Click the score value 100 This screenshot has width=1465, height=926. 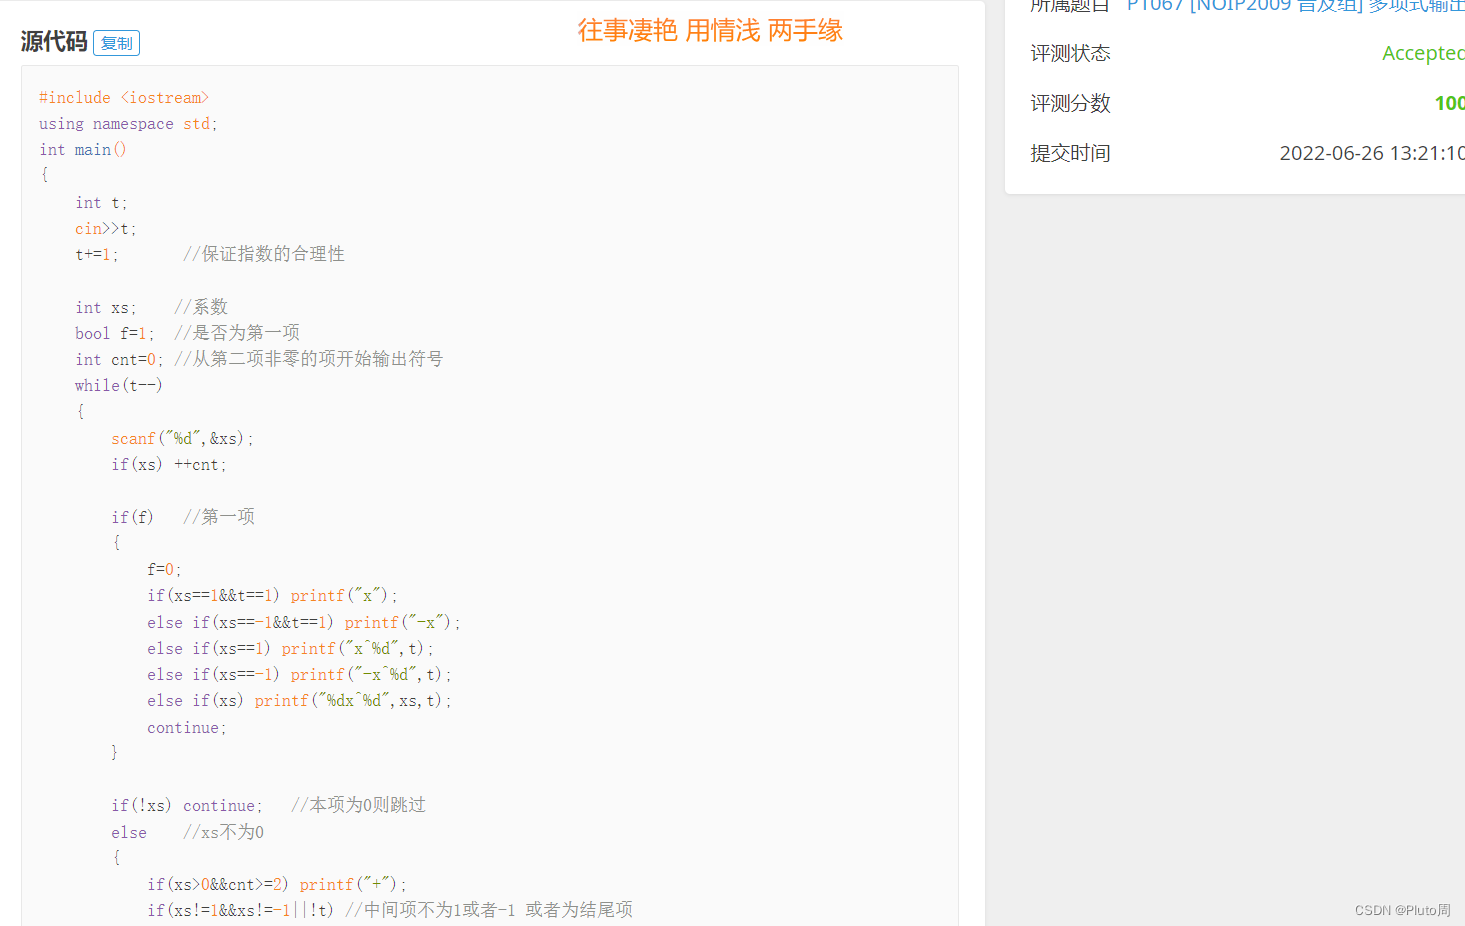1449,103
